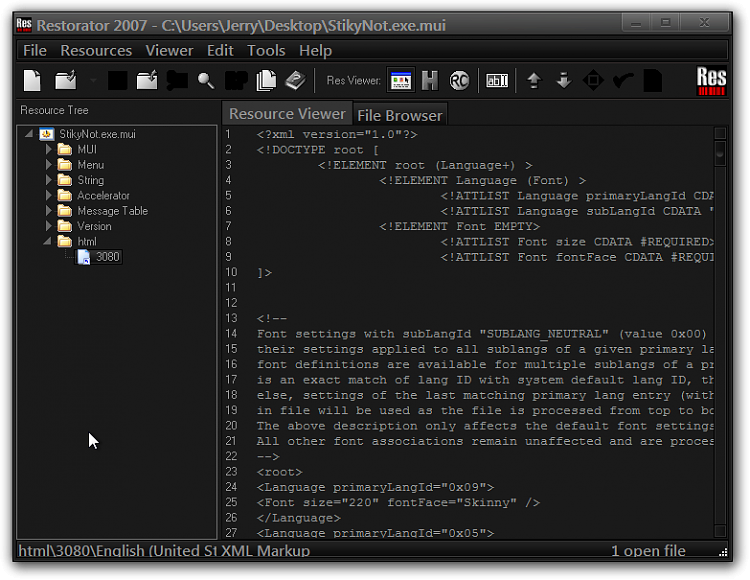Open the dropdown arrow next to Open

click(93, 80)
